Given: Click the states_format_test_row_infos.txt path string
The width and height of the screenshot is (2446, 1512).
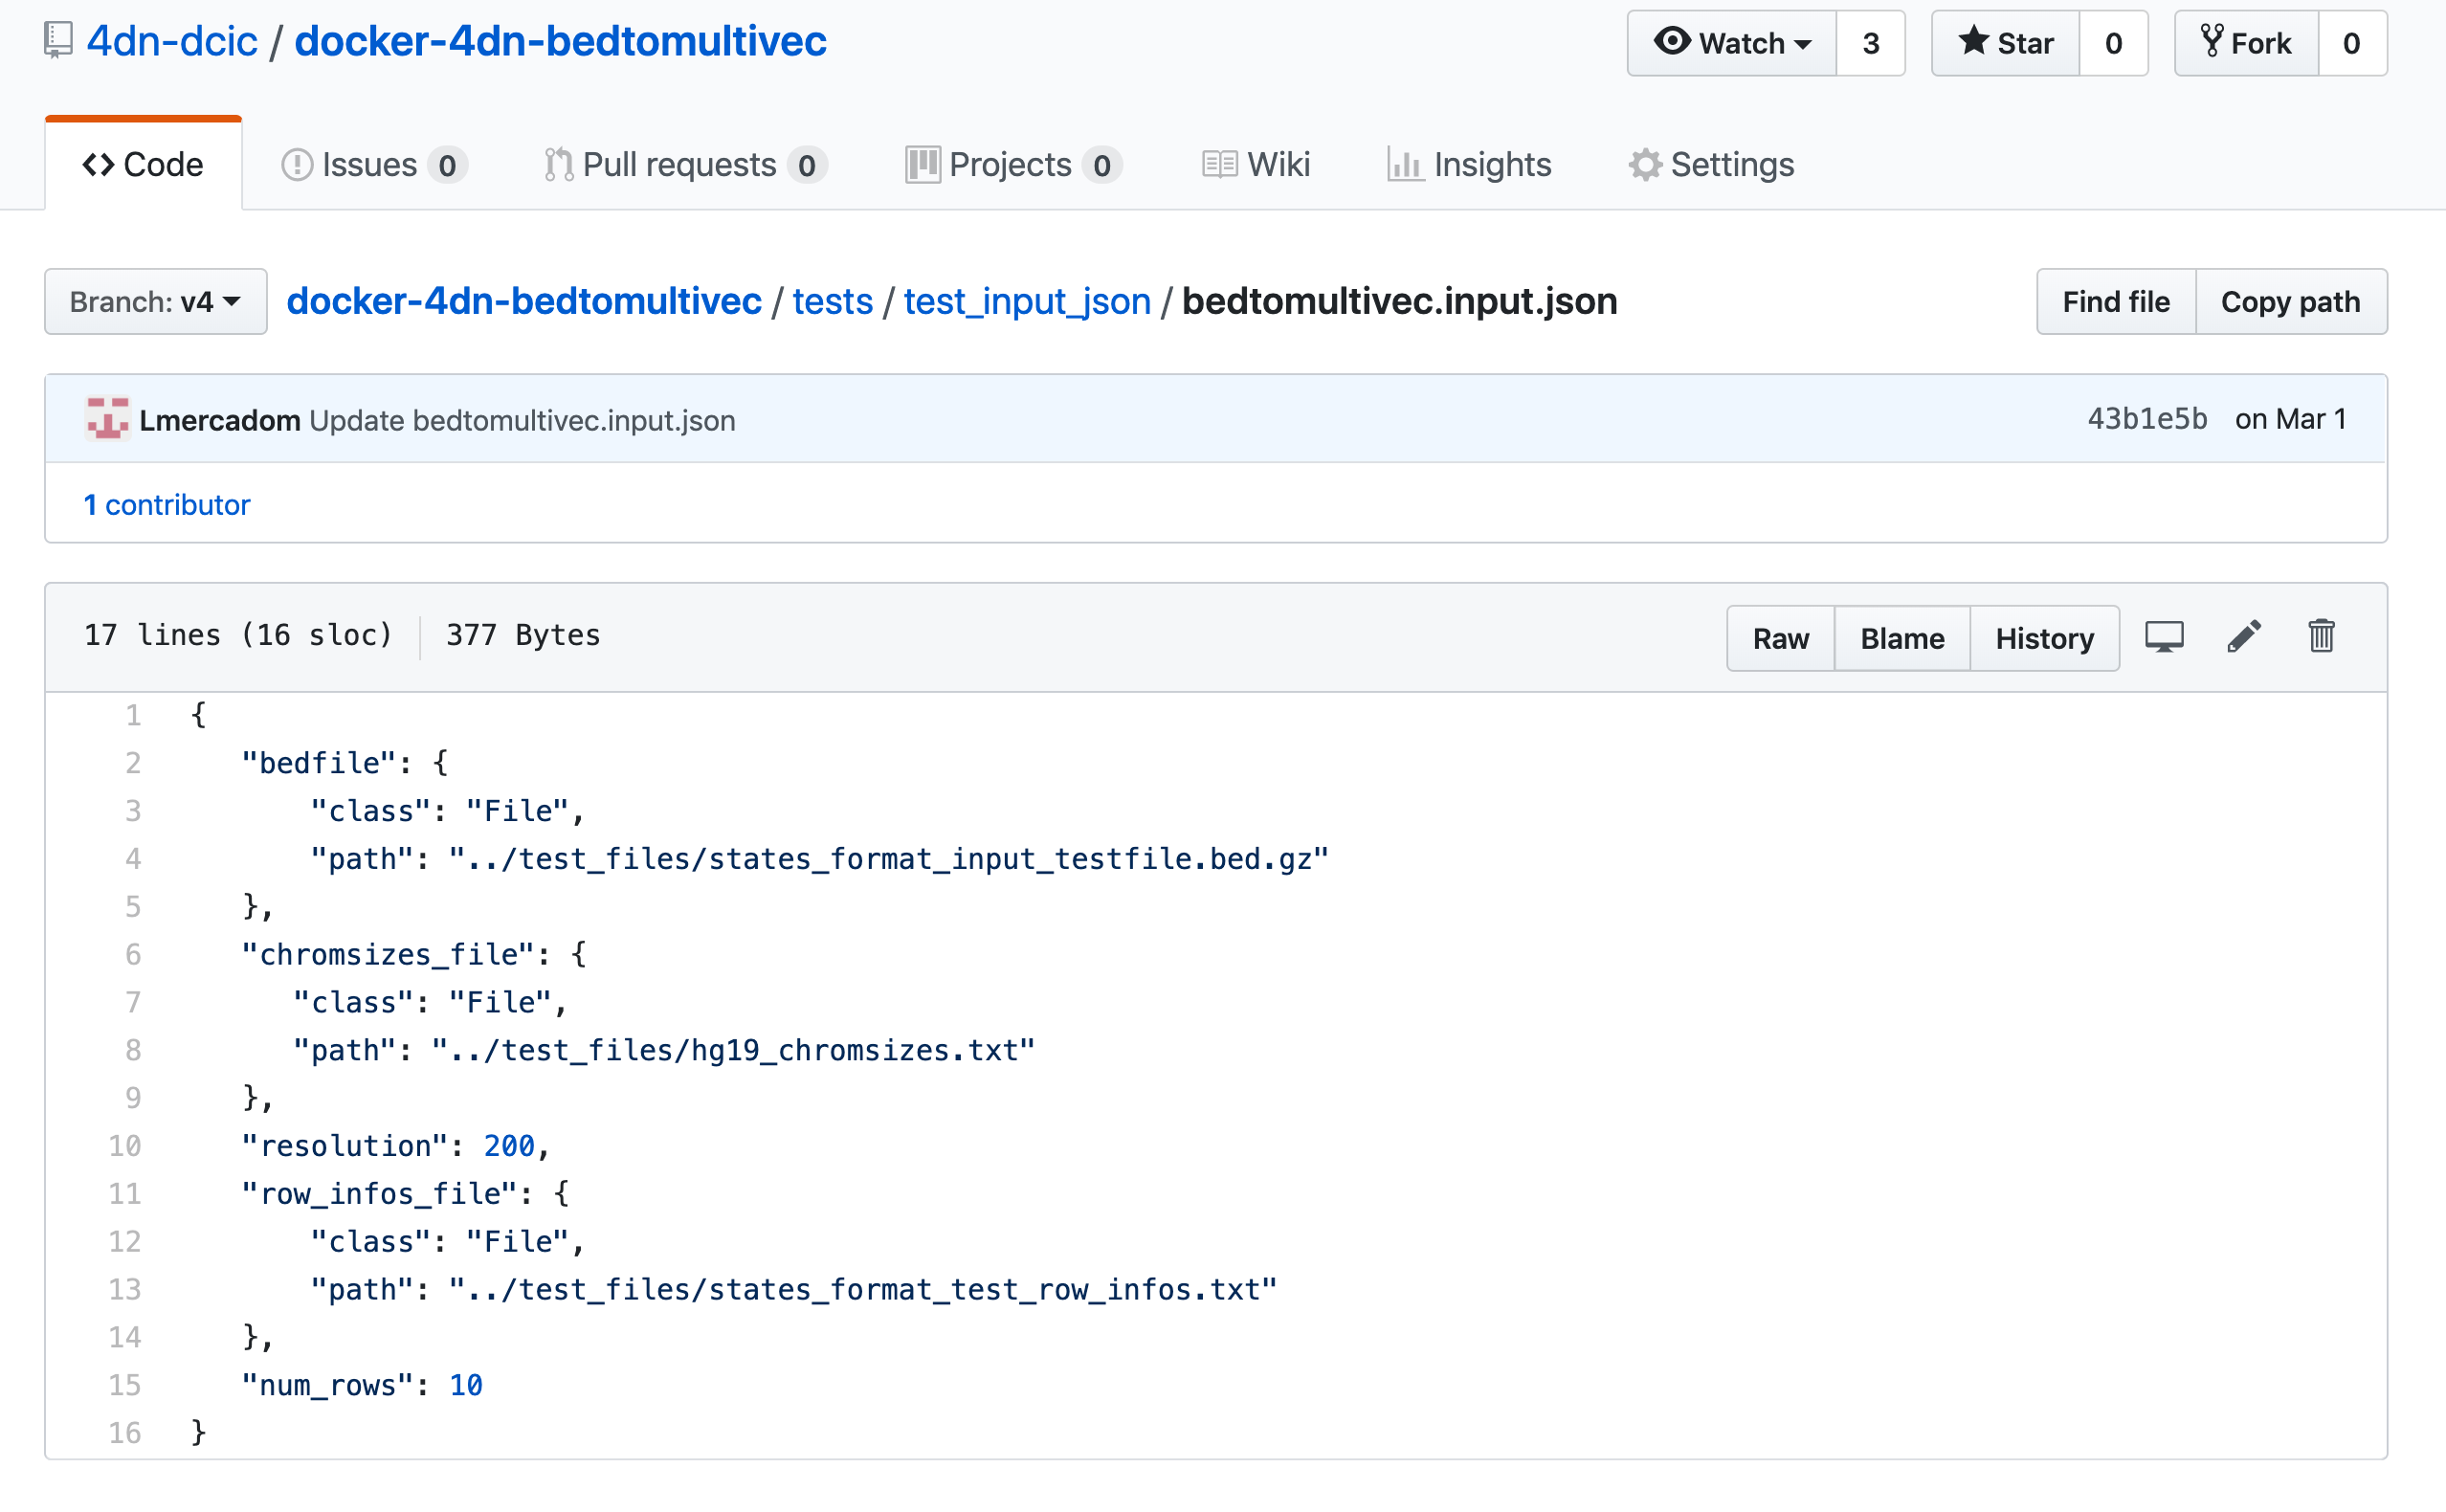Looking at the screenshot, I should (x=863, y=1290).
